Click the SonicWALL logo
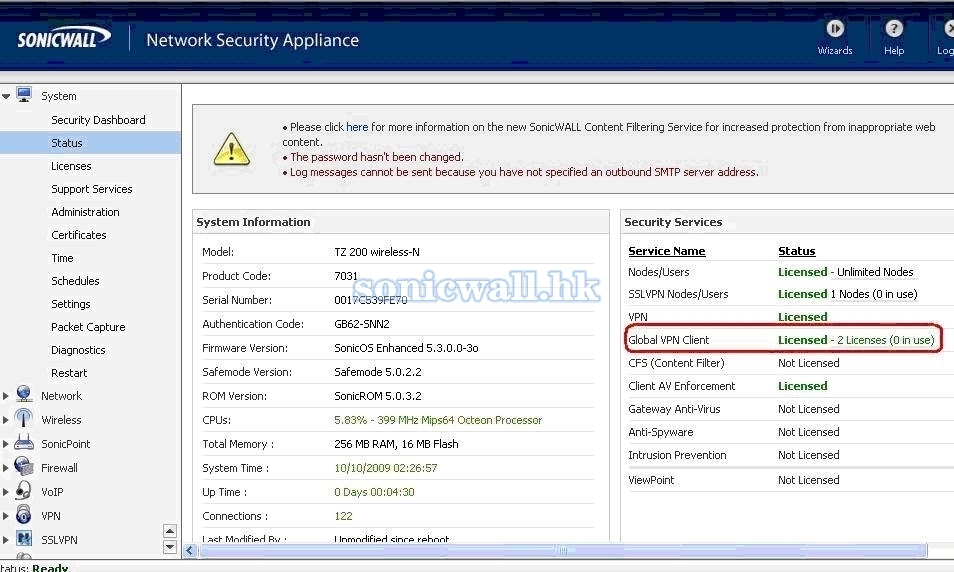The image size is (954, 572). click(x=63, y=38)
